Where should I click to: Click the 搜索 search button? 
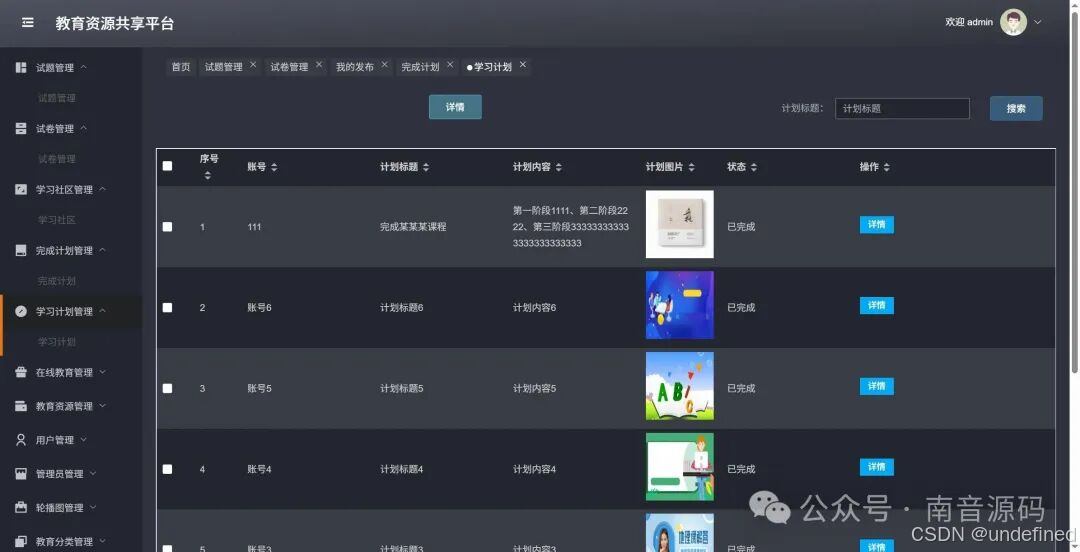click(x=1016, y=108)
